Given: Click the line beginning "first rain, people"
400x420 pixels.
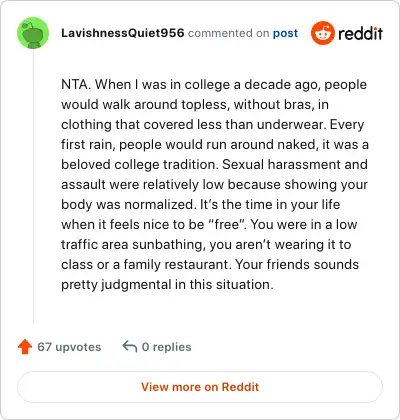Looking at the screenshot, I should point(215,144).
